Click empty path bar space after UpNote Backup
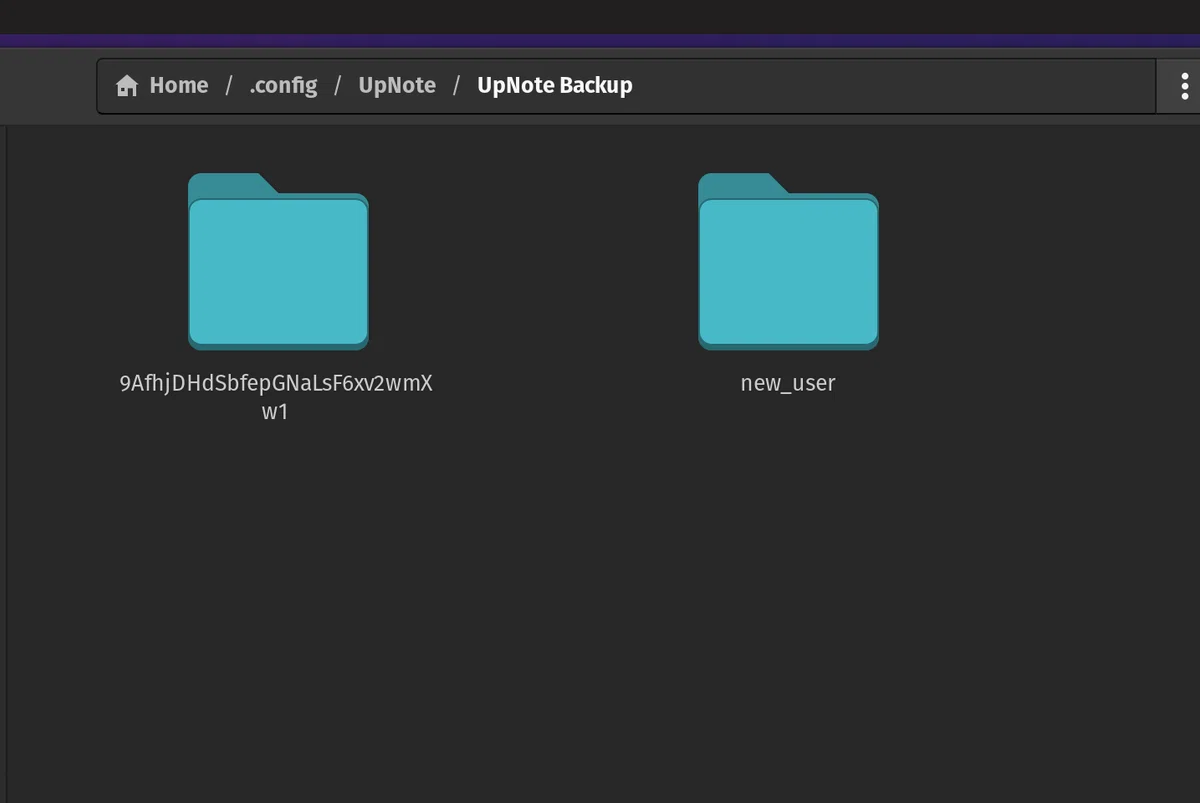This screenshot has width=1200, height=803. pyautogui.click(x=890, y=86)
